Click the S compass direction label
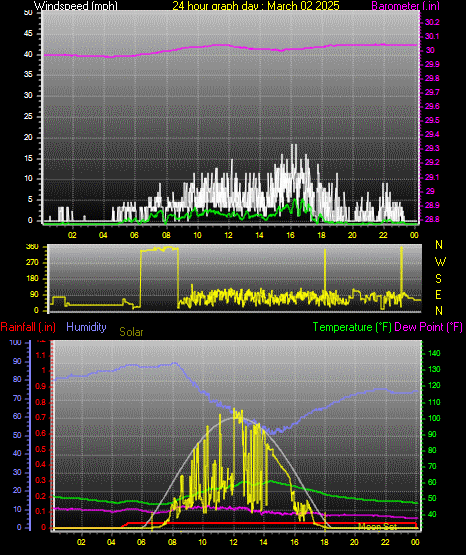 click(x=438, y=279)
